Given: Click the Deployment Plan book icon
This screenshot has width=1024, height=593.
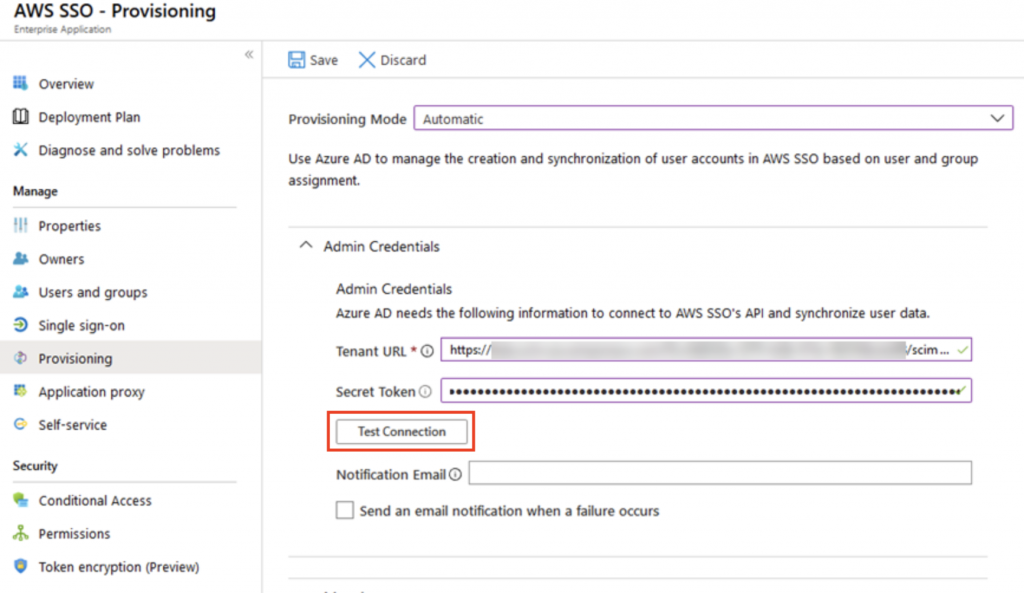Looking at the screenshot, I should point(20,116).
